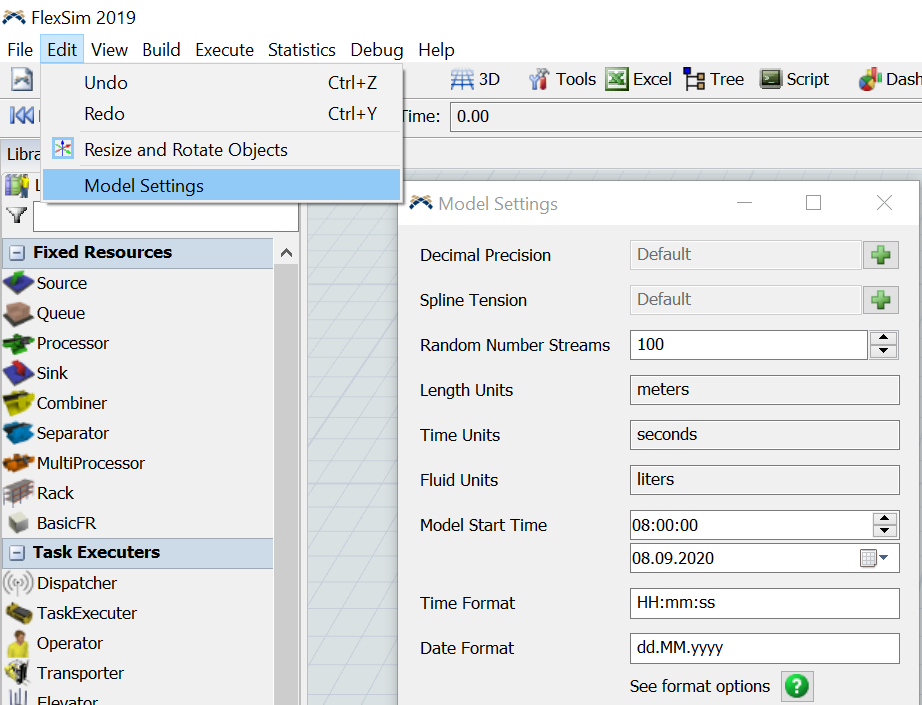
Task: Open the Execute menu
Action: 225,50
